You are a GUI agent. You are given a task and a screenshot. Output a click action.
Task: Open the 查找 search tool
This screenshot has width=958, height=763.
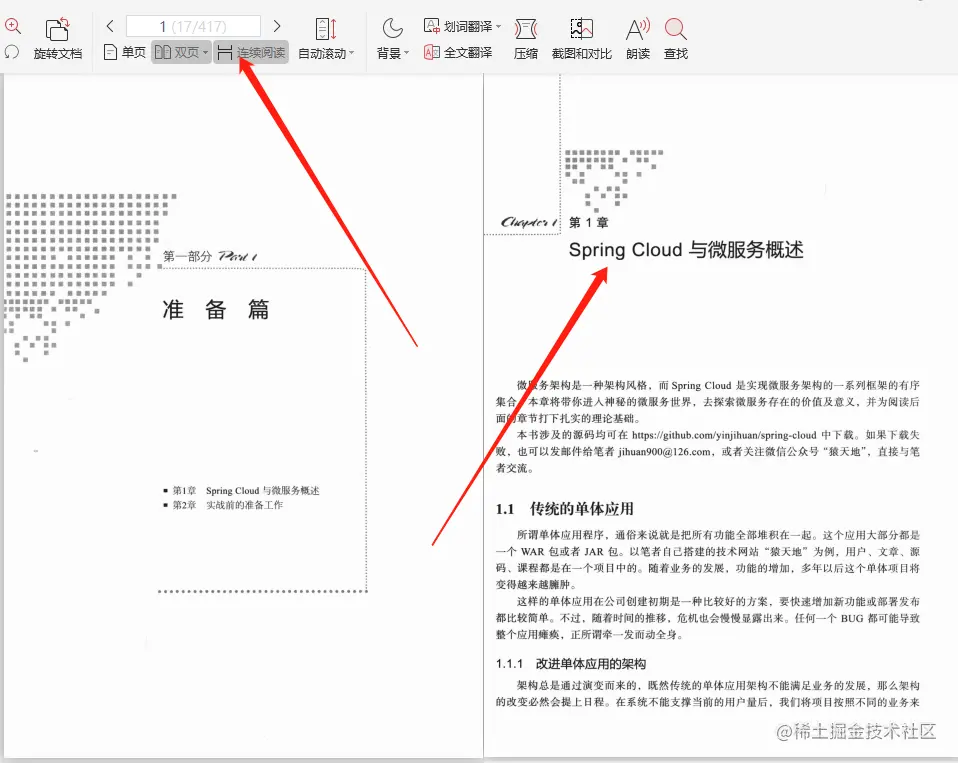[676, 39]
